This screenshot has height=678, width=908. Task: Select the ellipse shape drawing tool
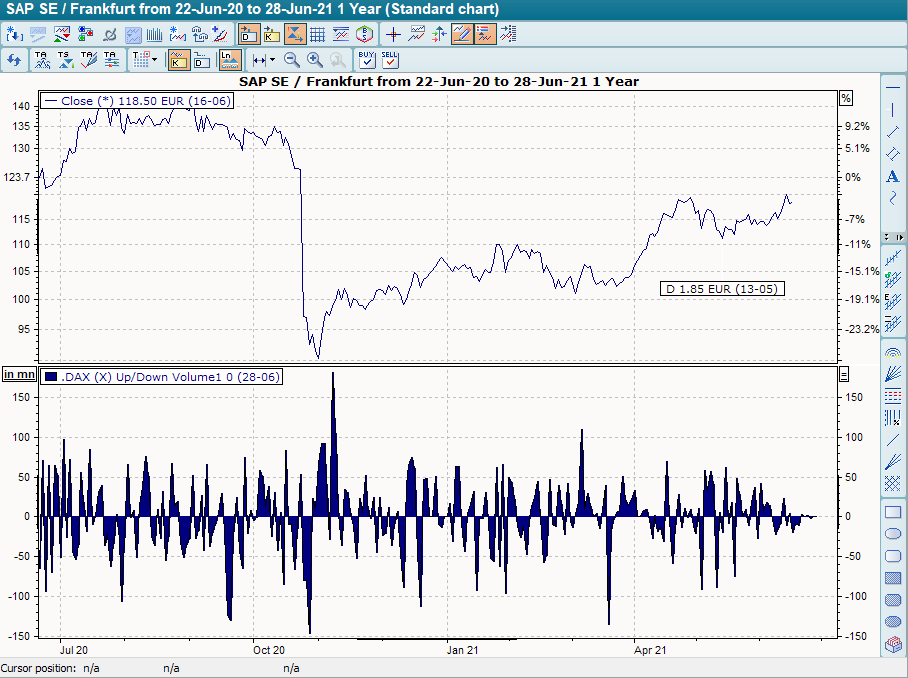click(893, 534)
